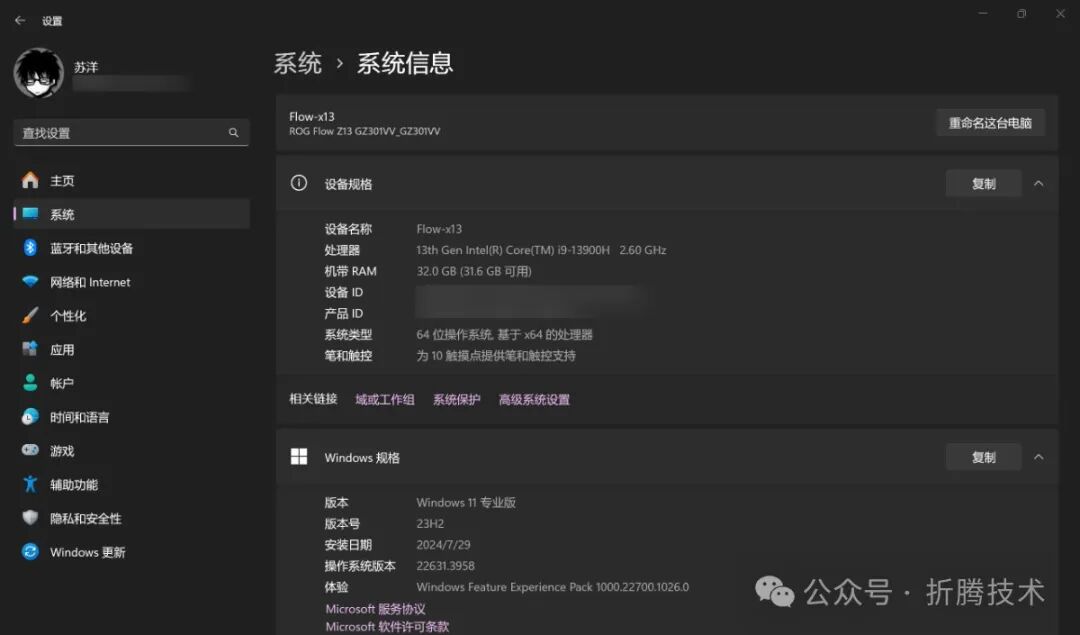This screenshot has width=1080, height=635.
Task: Open Windows 更新 in sidebar
Action: tap(131, 552)
